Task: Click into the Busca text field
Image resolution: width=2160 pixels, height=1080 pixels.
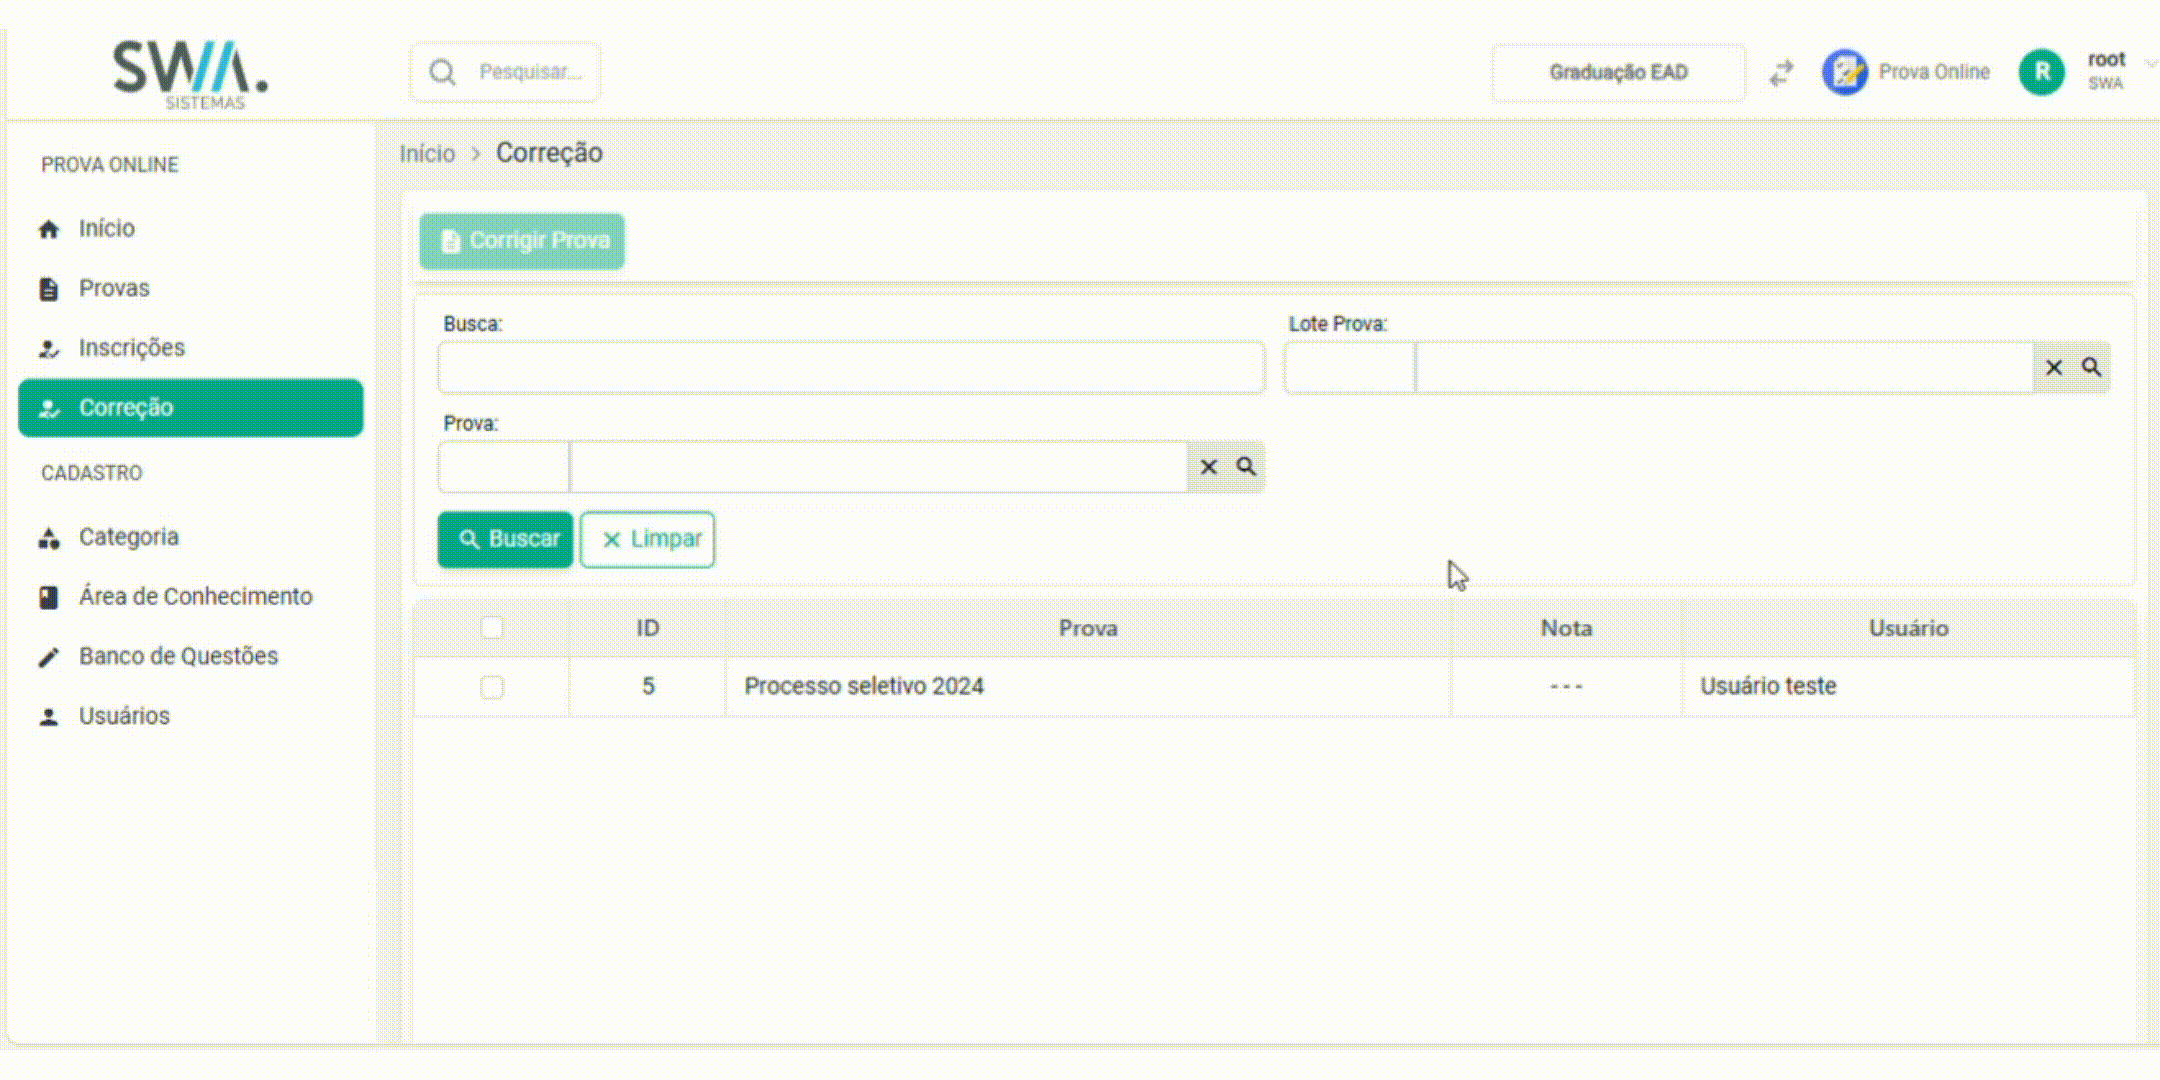Action: pyautogui.click(x=850, y=367)
